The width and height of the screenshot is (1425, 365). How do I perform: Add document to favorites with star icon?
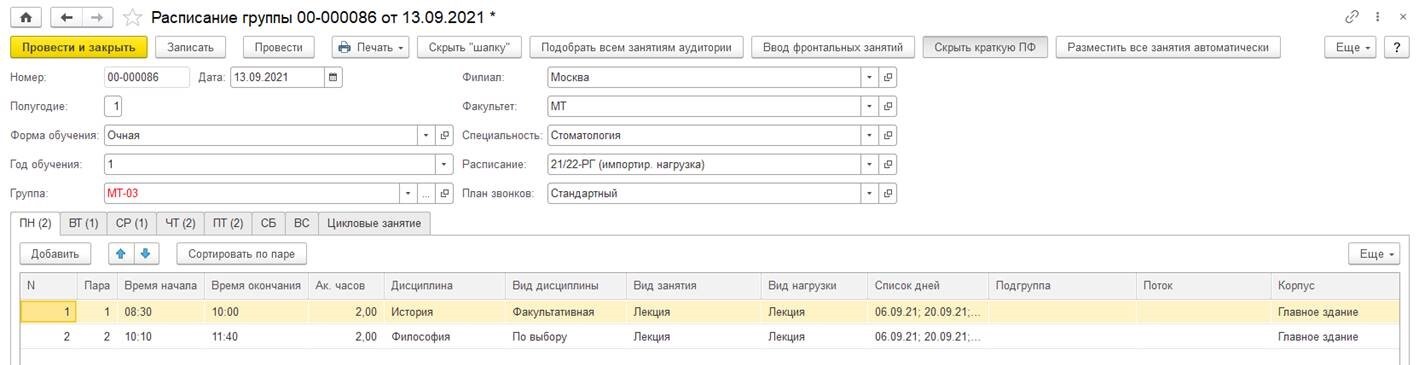(x=133, y=17)
